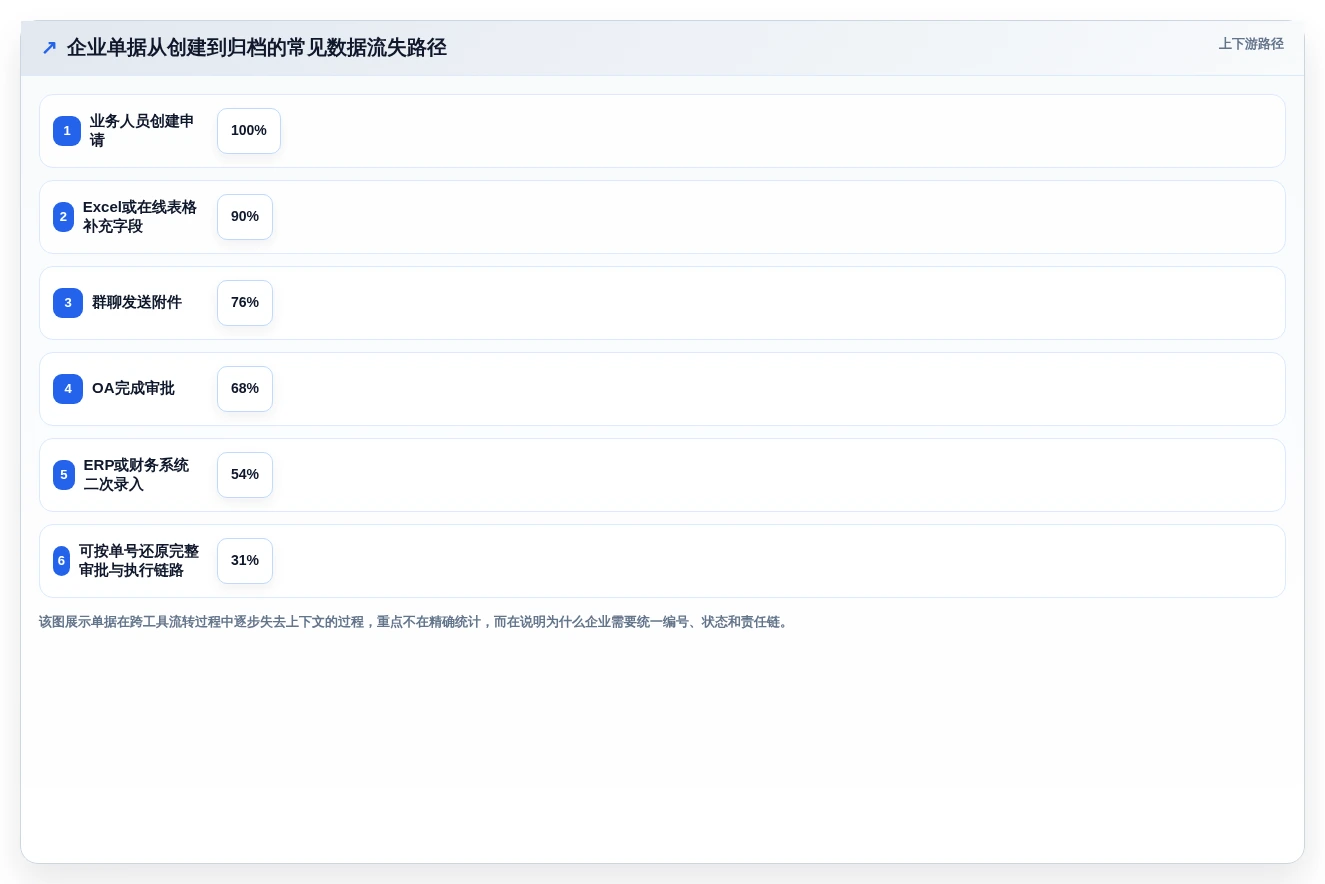Select the 76% value chip

[x=245, y=303]
